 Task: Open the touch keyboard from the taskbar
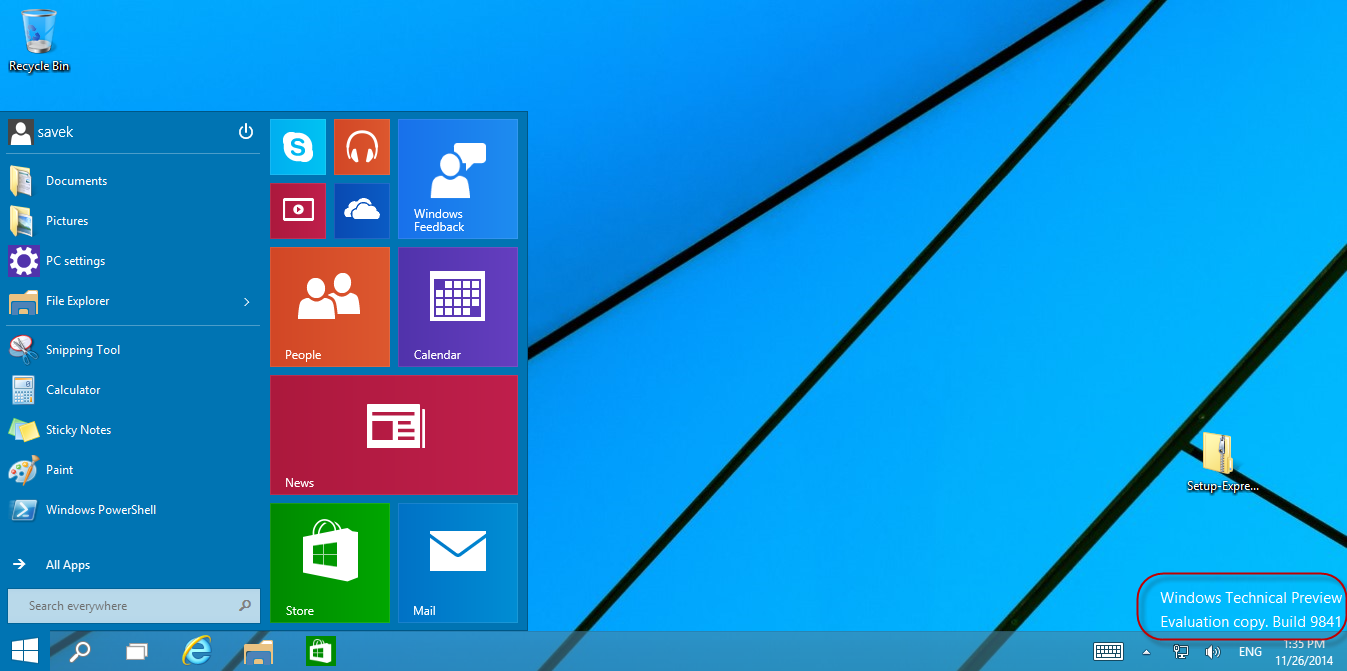[1108, 650]
